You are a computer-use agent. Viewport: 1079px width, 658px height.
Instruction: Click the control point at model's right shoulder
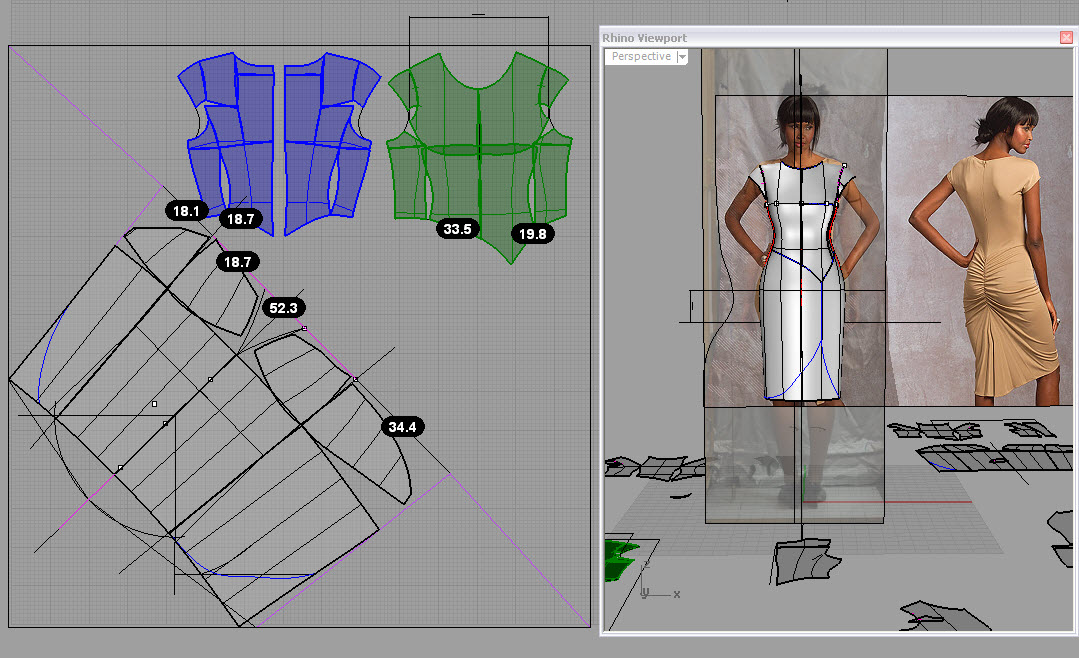[845, 166]
